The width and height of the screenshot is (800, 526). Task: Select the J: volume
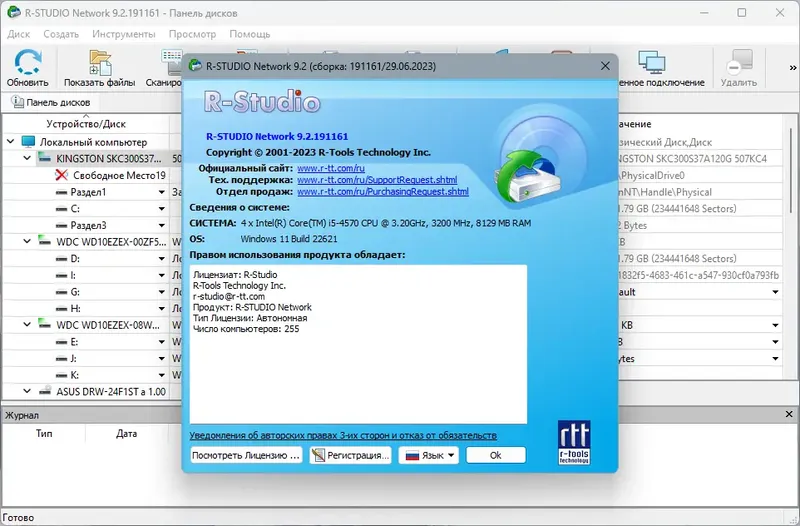click(x=73, y=359)
